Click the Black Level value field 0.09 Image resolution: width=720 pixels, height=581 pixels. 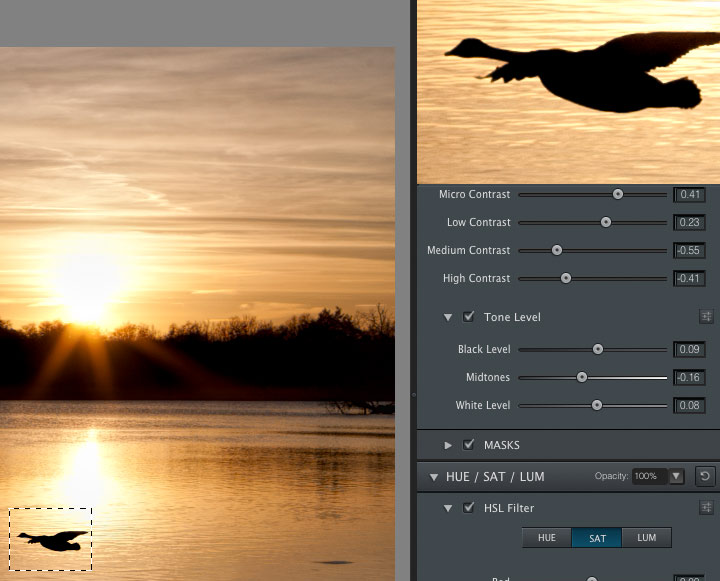pos(689,350)
